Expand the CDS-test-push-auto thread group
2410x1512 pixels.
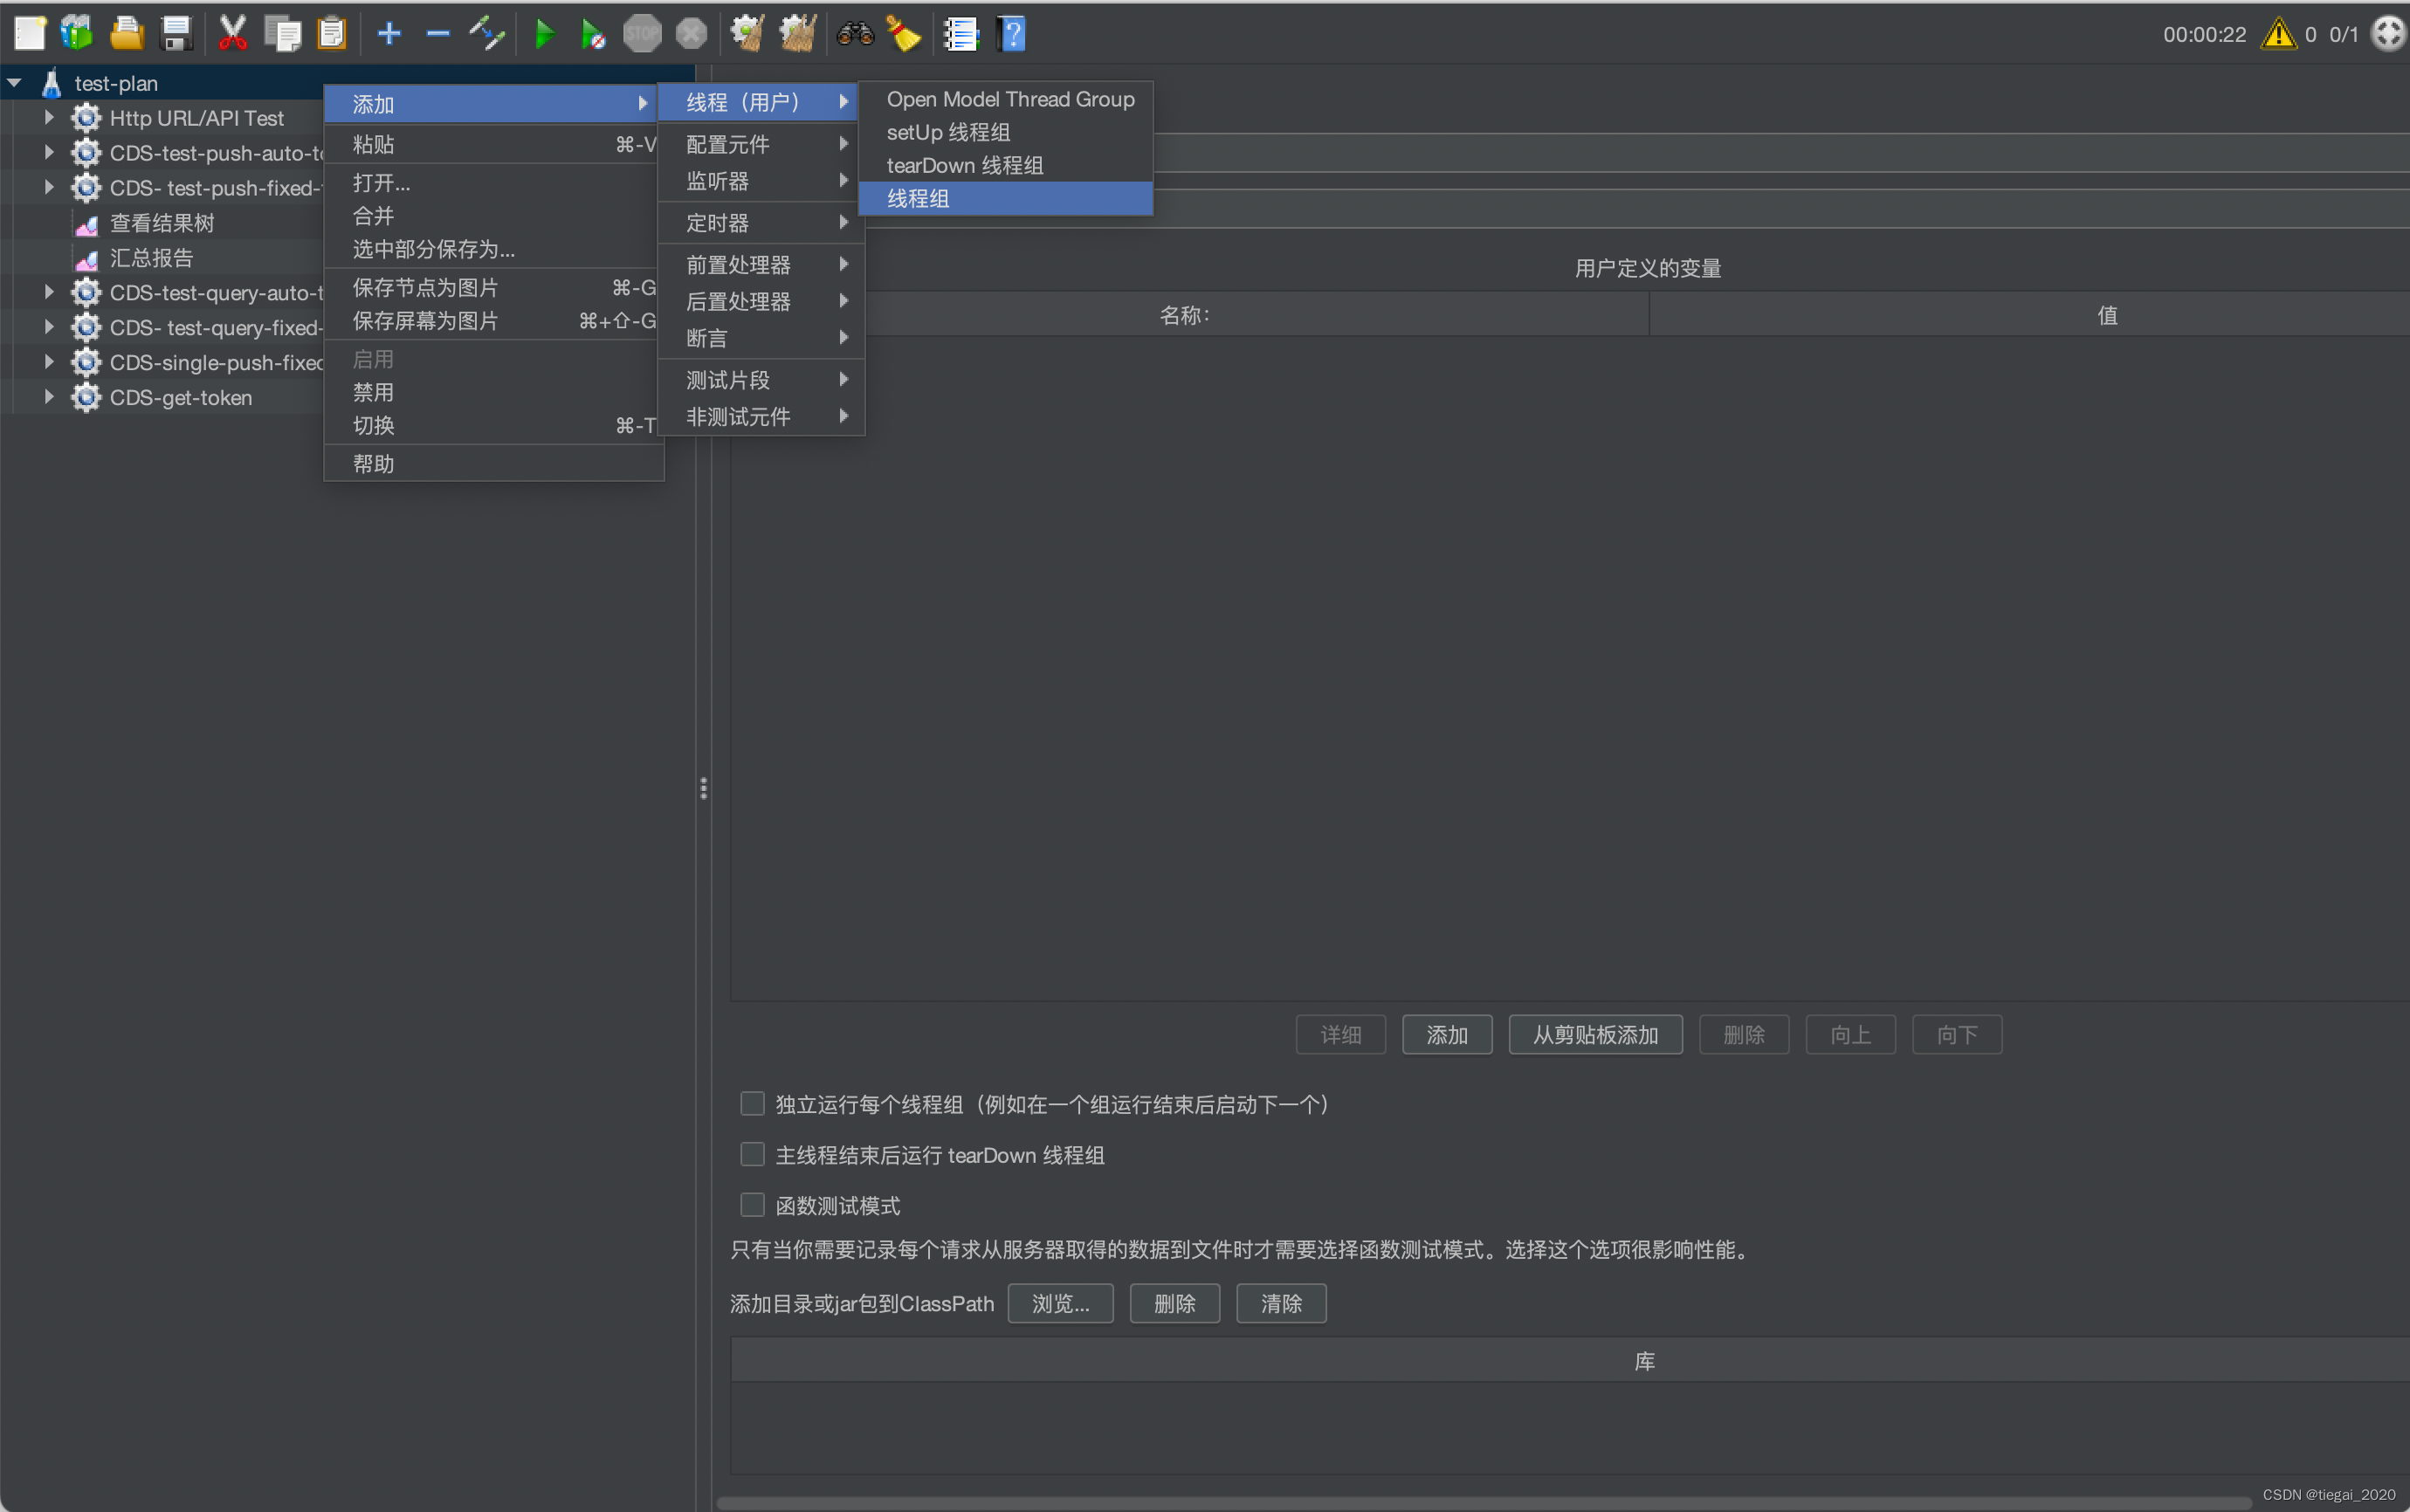click(x=48, y=153)
